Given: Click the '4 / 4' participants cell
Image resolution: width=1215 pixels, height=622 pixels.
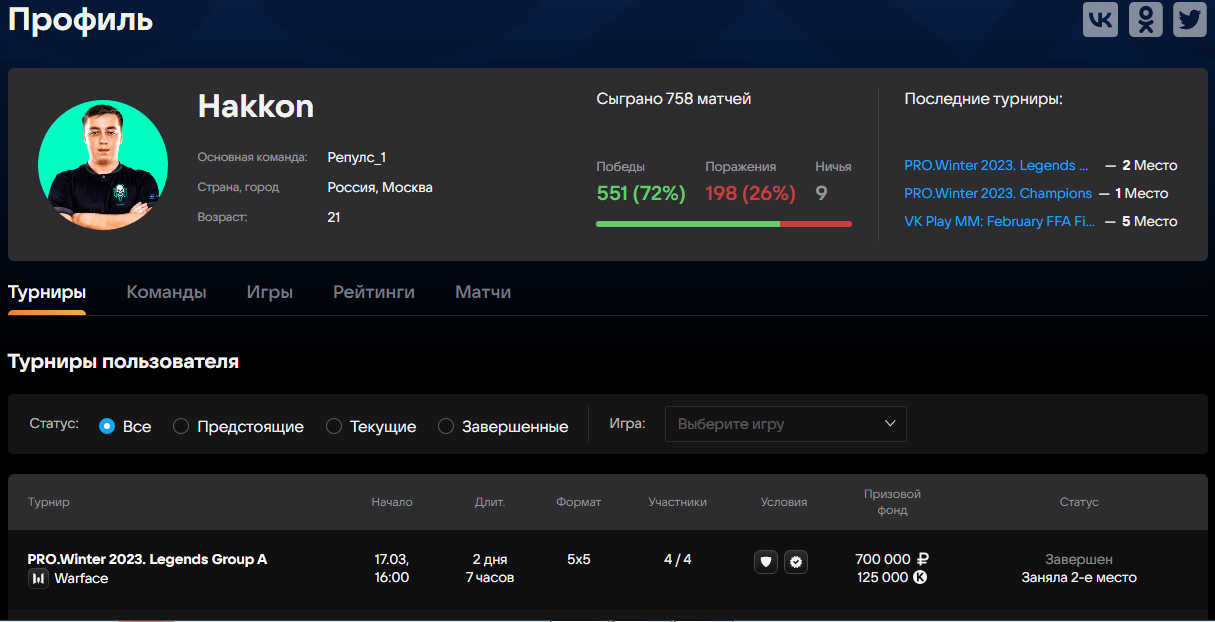Looking at the screenshot, I should pyautogui.click(x=678, y=559).
